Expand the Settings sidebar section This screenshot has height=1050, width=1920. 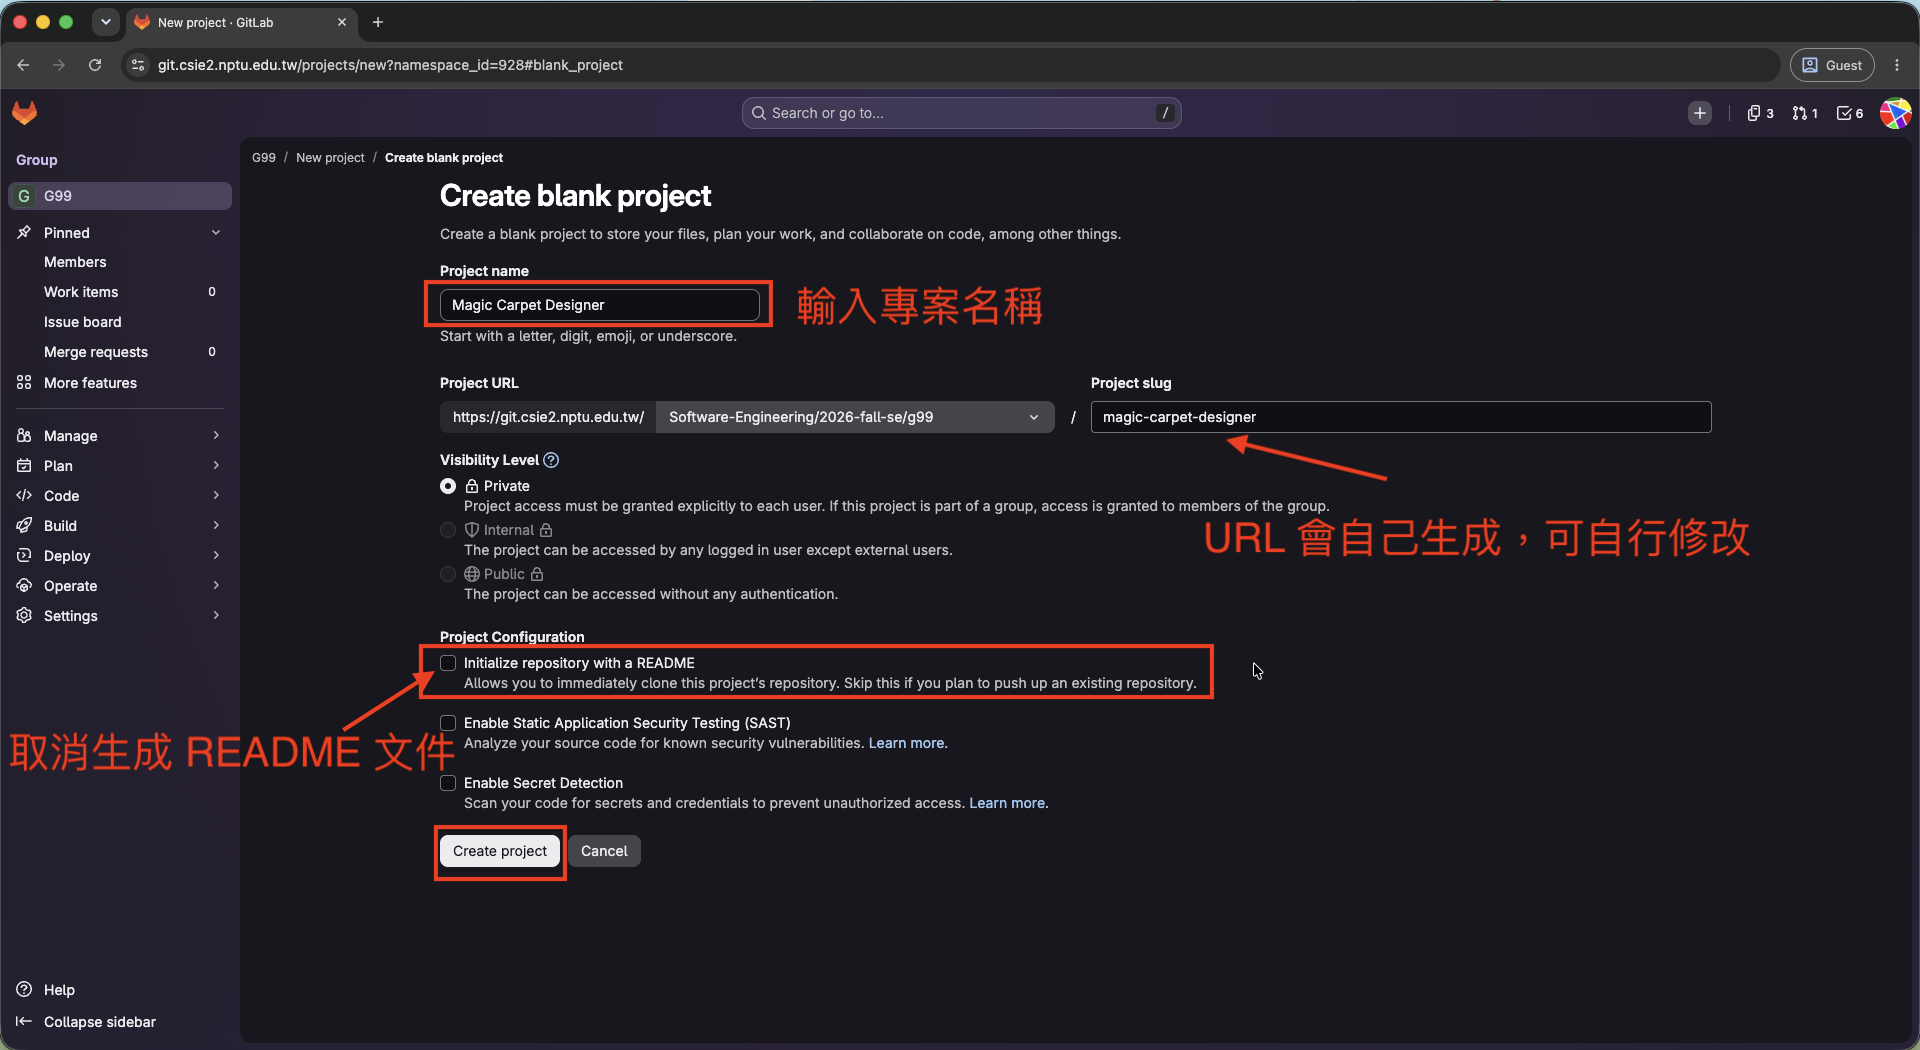click(120, 616)
